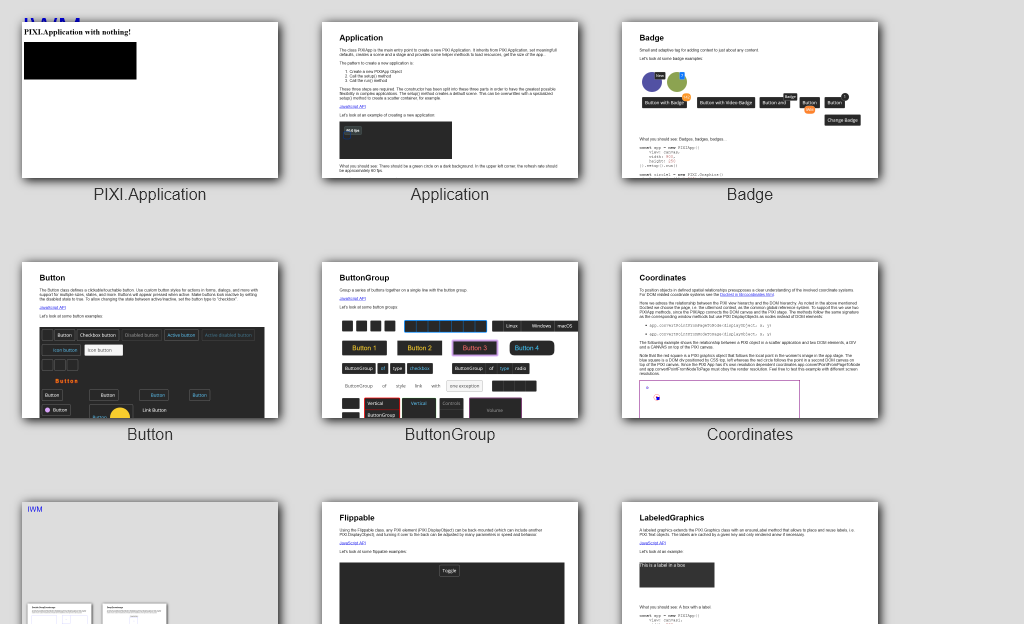
Task: Open the ButtonGroup doc preview thumbnail
Action: pos(449,340)
